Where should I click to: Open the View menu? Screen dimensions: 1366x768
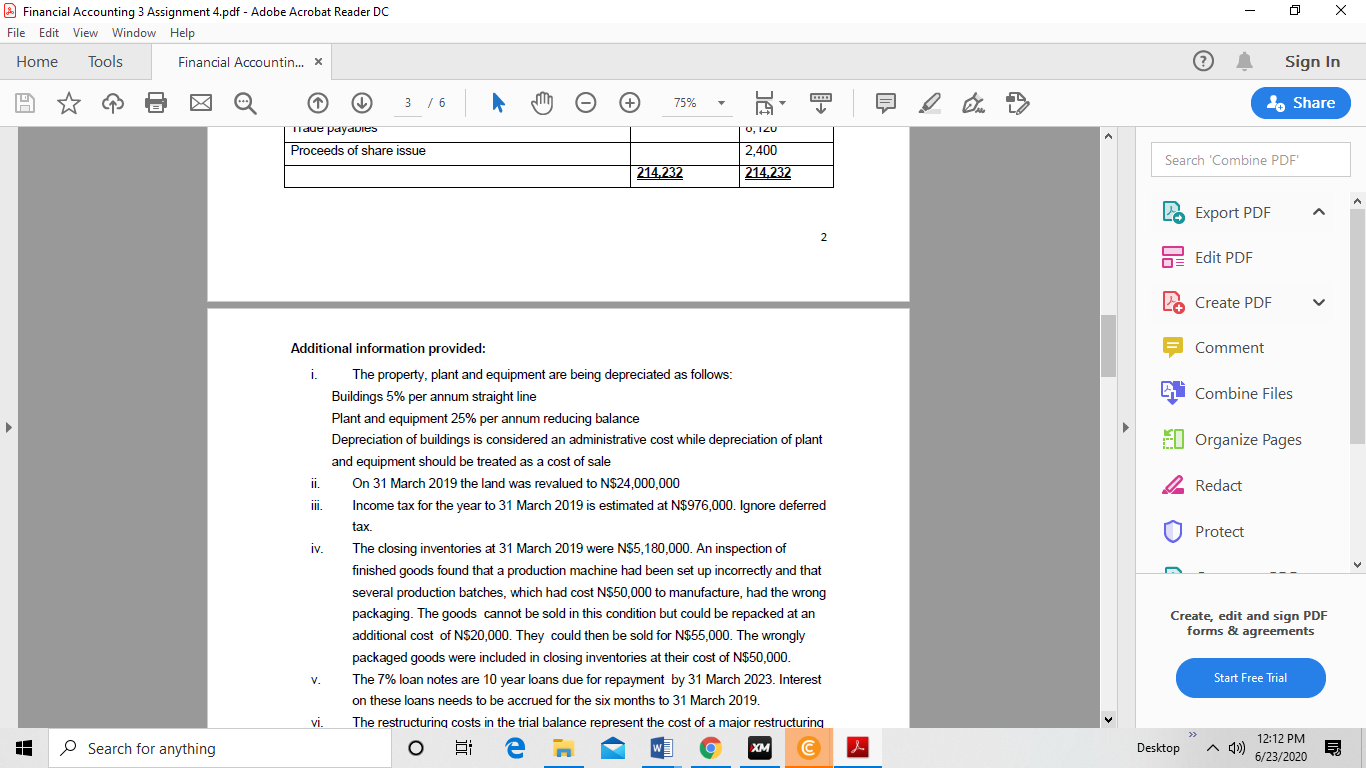pos(85,32)
